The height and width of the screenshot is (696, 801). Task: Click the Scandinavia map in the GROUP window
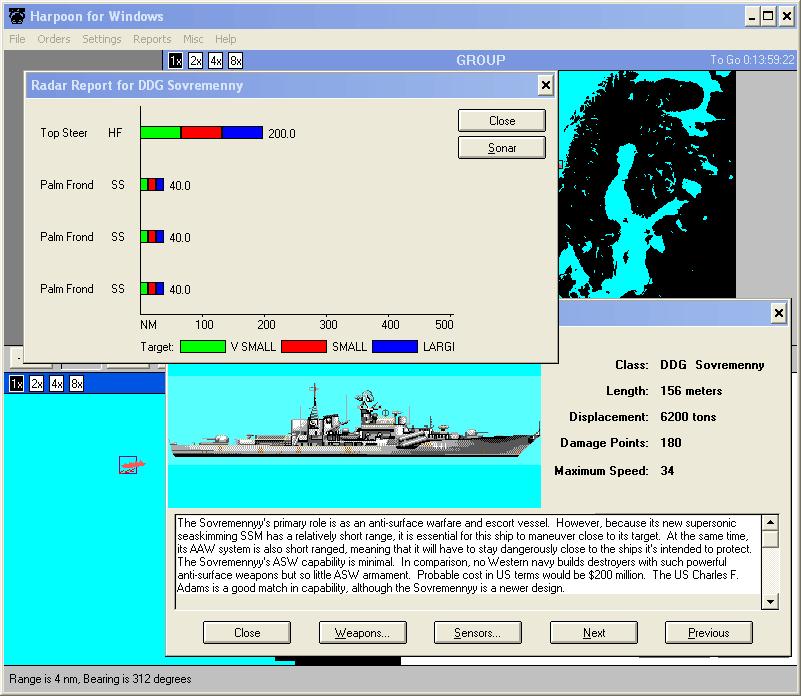coord(647,184)
